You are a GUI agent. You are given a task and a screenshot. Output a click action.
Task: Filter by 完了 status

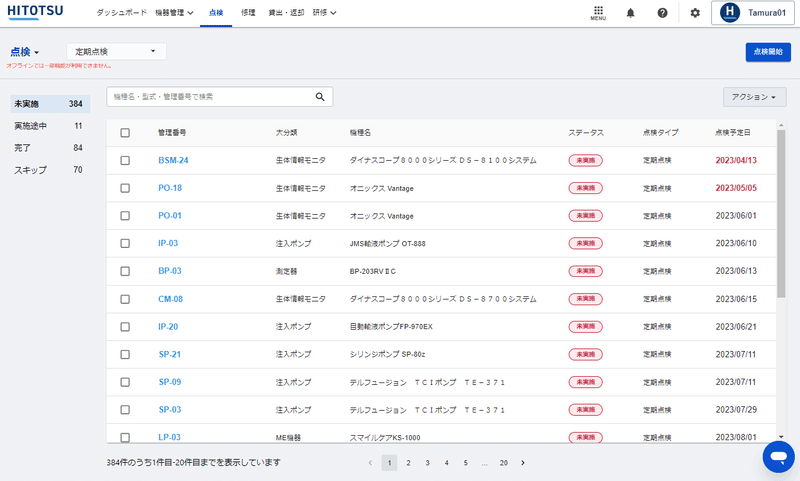click(50, 147)
